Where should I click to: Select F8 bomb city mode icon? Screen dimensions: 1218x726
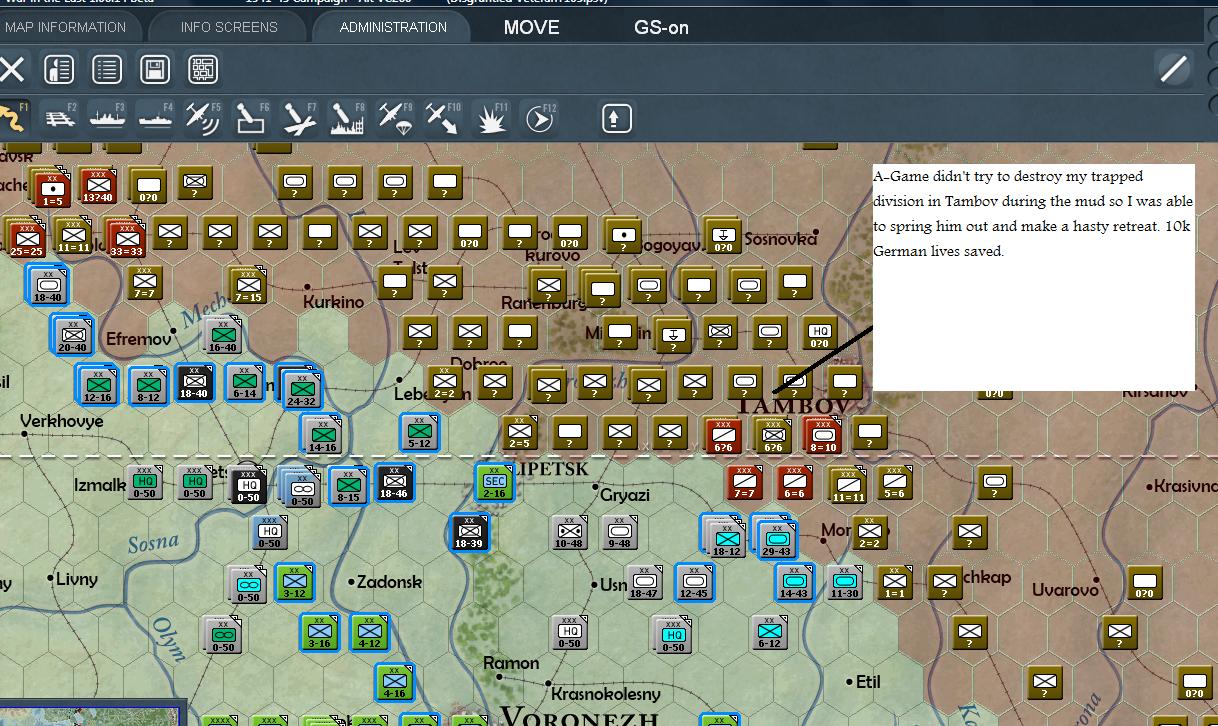[347, 118]
